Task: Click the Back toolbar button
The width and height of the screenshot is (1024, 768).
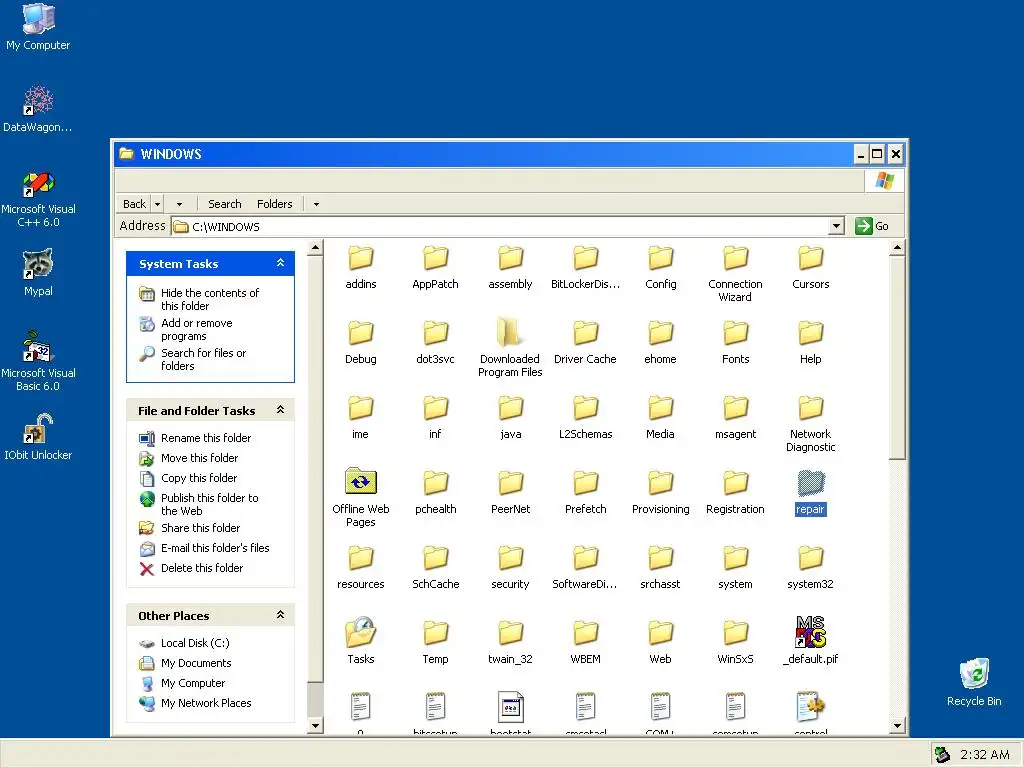Action: click(135, 204)
